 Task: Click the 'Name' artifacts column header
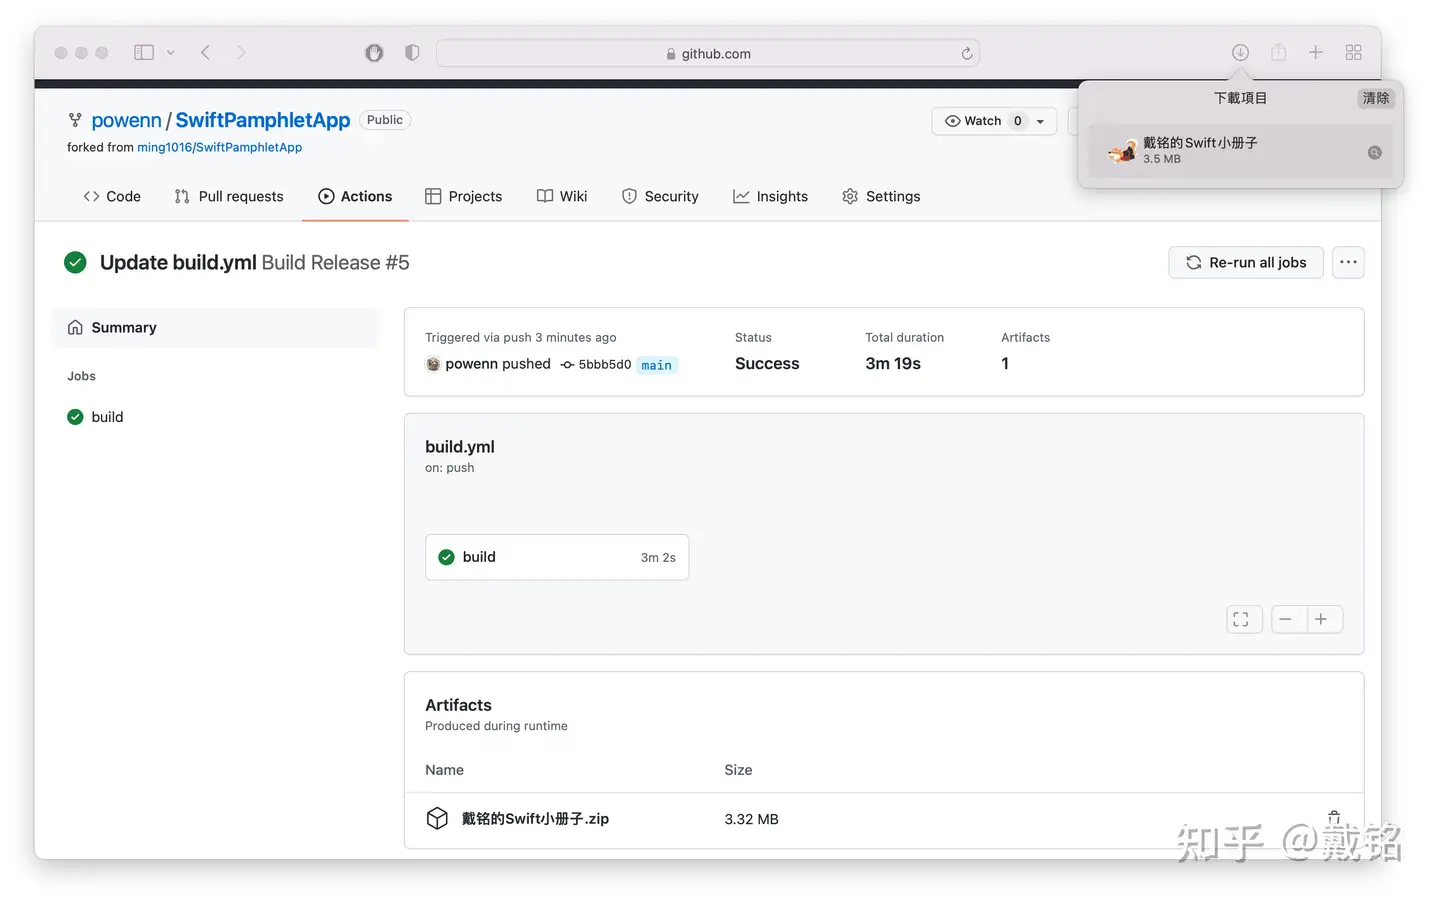[444, 770]
